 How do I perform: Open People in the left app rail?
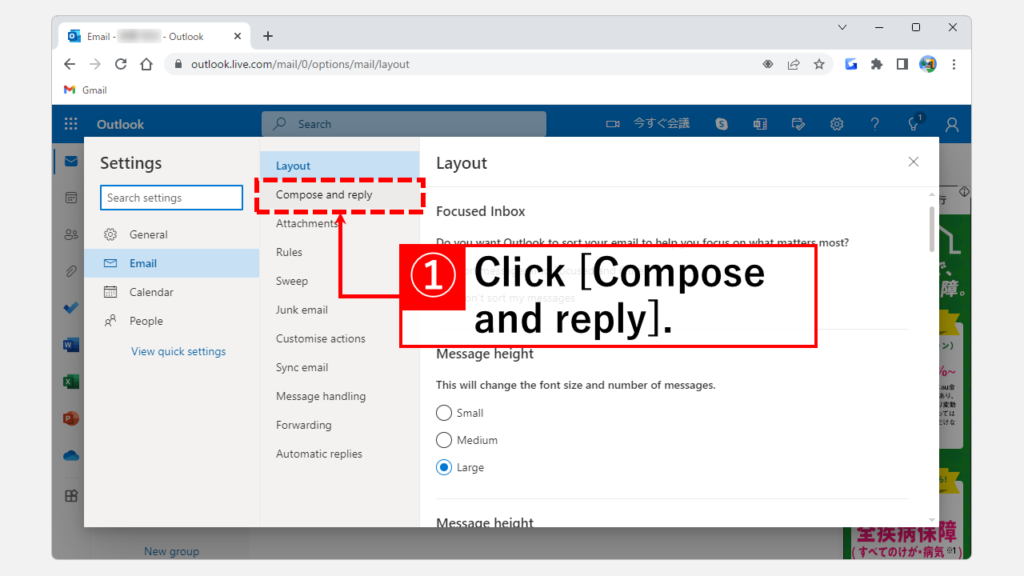71,234
